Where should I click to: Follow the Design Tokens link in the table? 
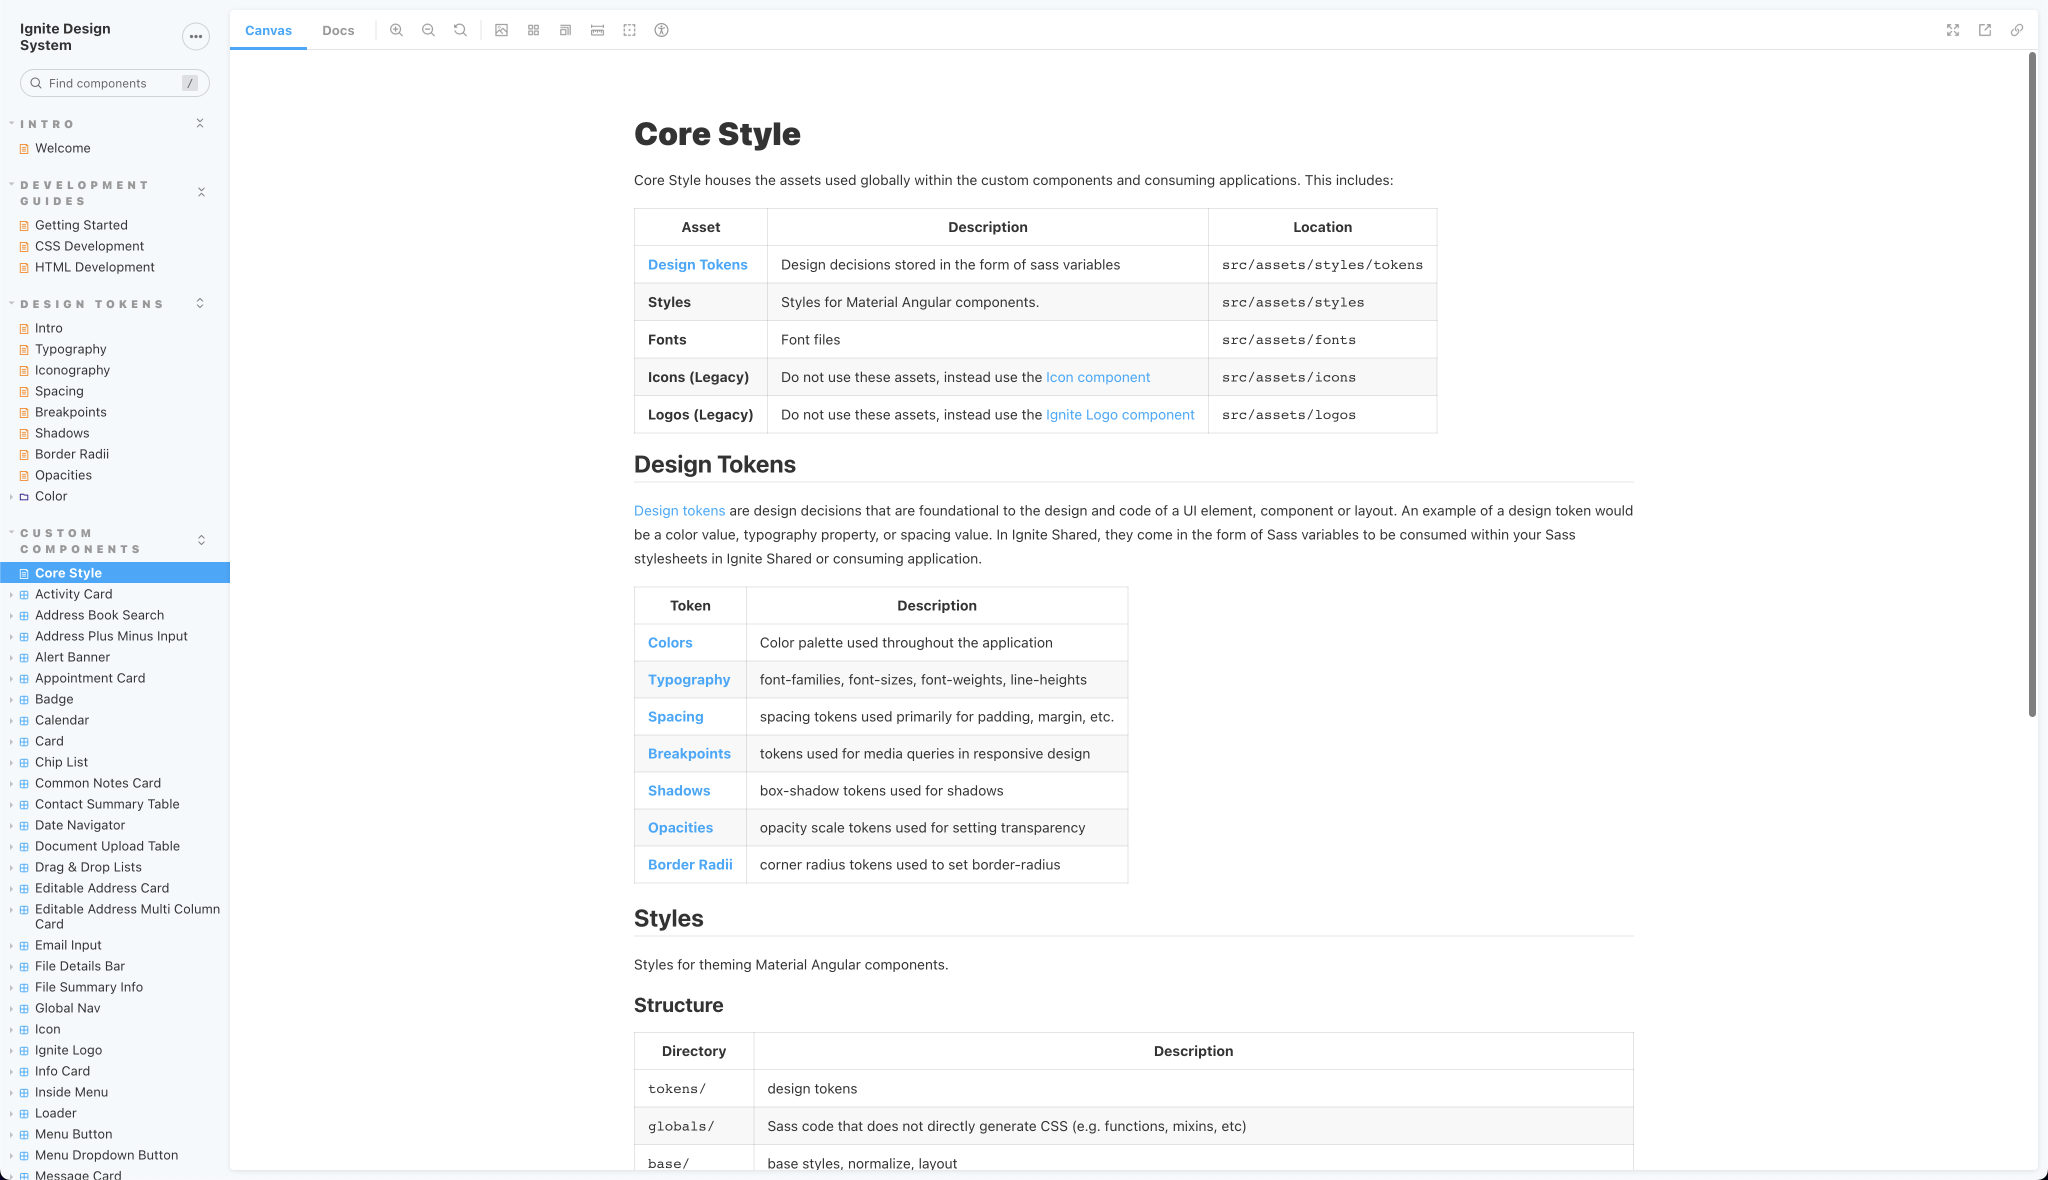click(698, 264)
